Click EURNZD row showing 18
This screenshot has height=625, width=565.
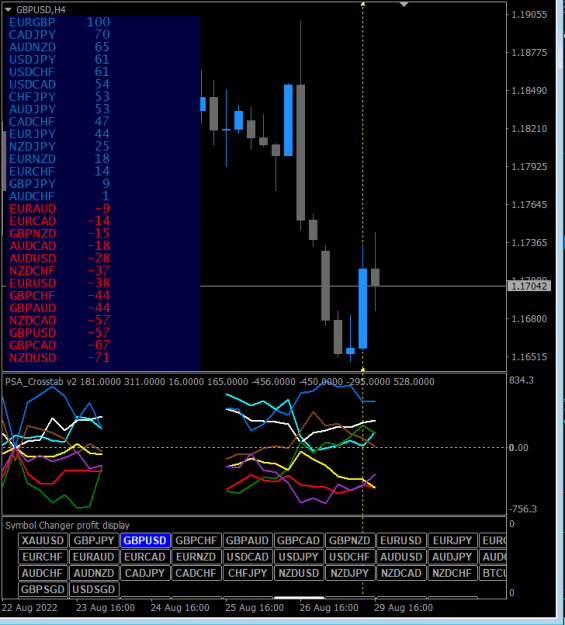point(59,159)
